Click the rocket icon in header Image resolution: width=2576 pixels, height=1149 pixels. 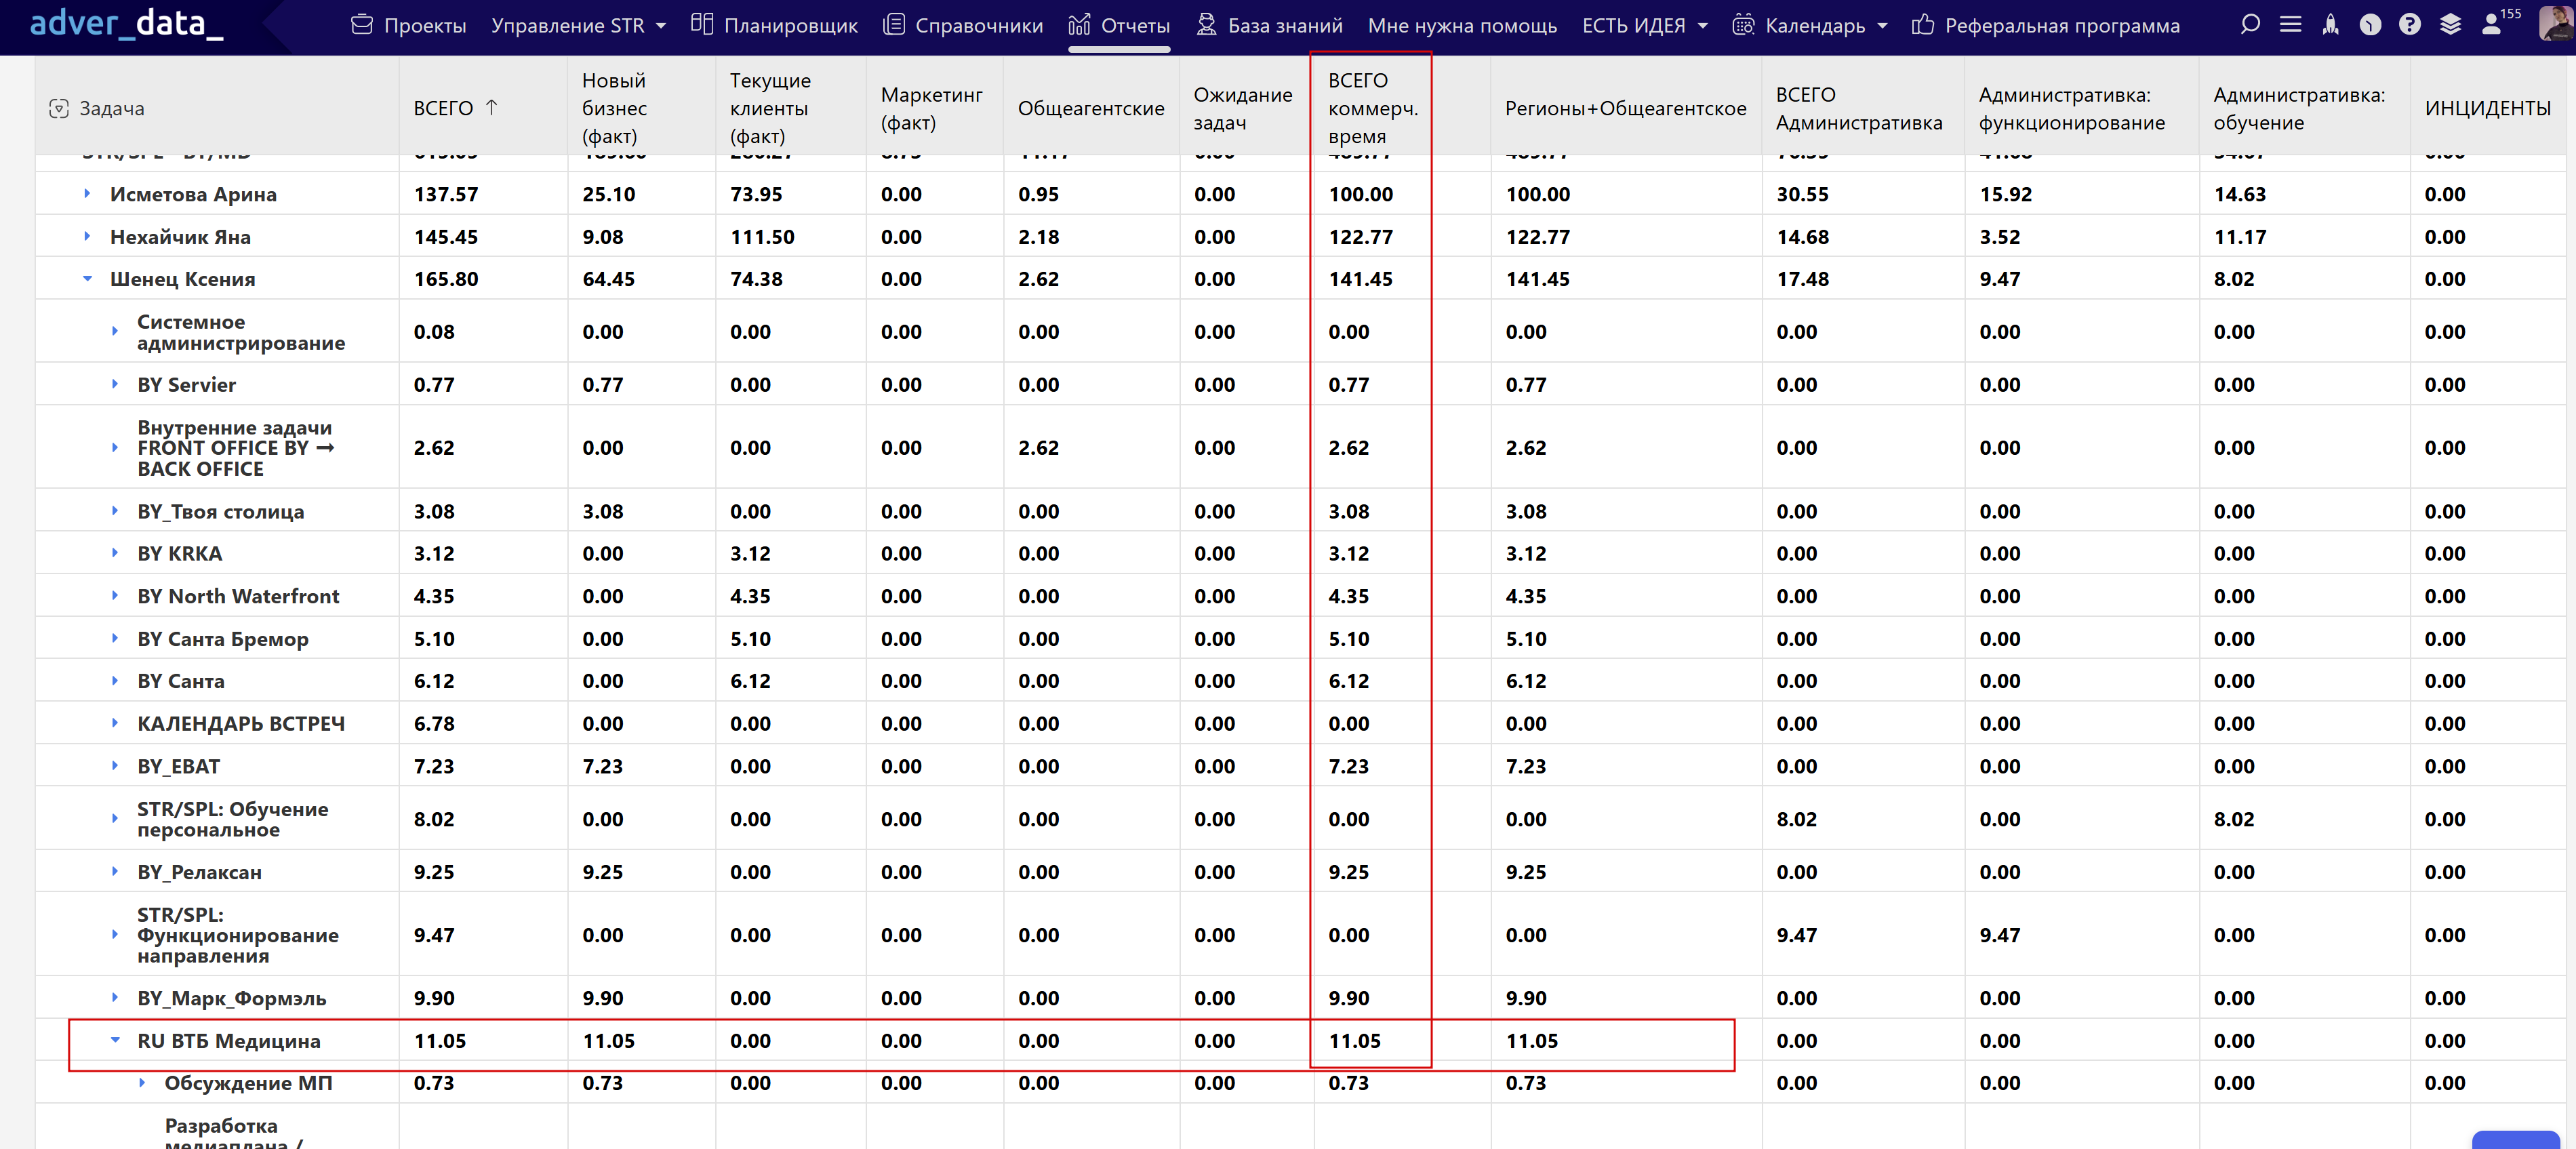(x=2331, y=25)
